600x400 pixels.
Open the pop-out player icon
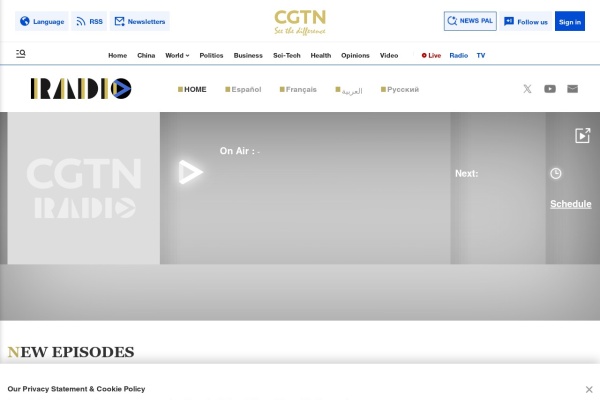[x=582, y=136]
